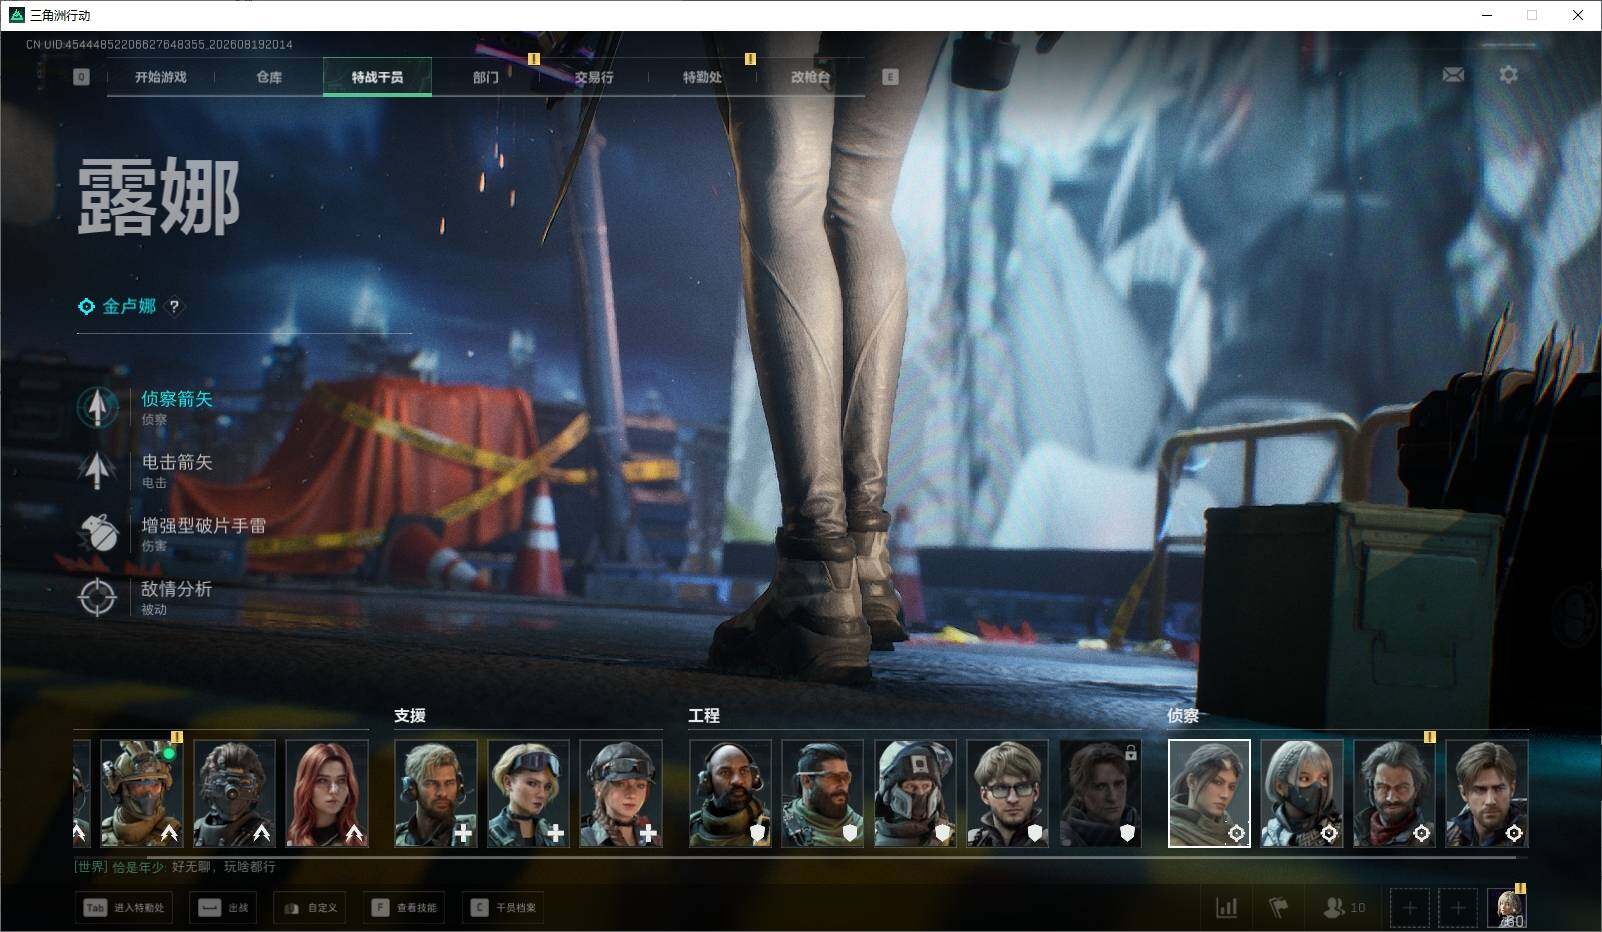Screen dimensions: 1602x932
Task: Select the red-haired woman operator portrait
Action: coord(327,793)
